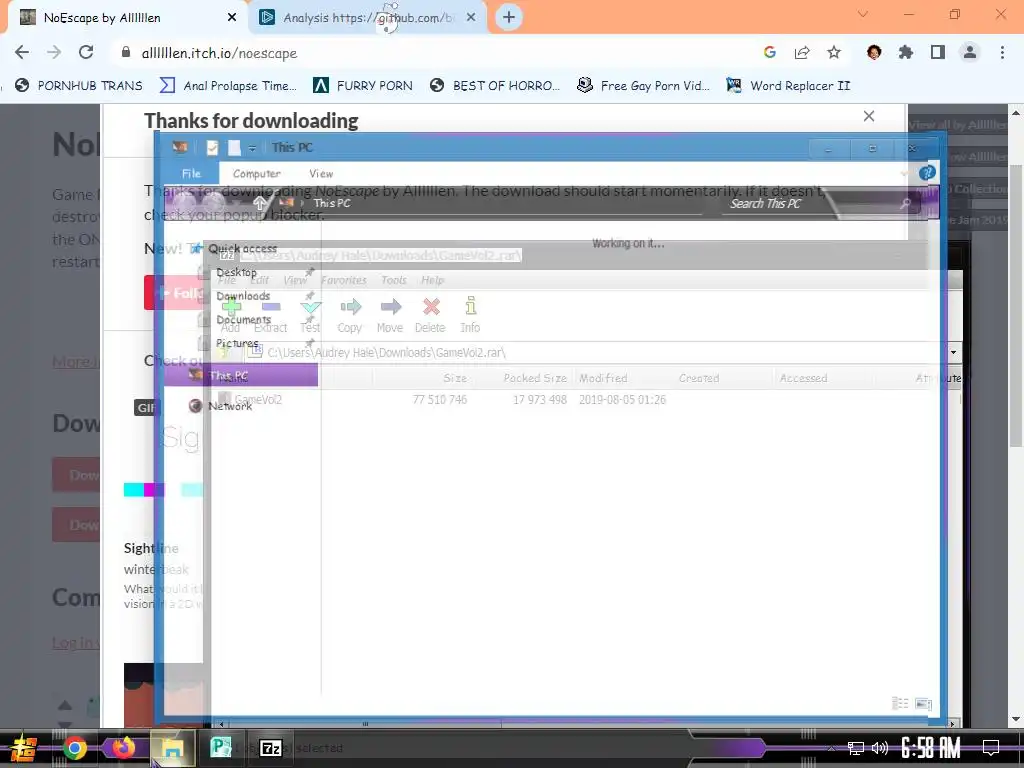Click 7-Zip Copy toolbar icon
This screenshot has width=1024, height=768.
[349, 315]
